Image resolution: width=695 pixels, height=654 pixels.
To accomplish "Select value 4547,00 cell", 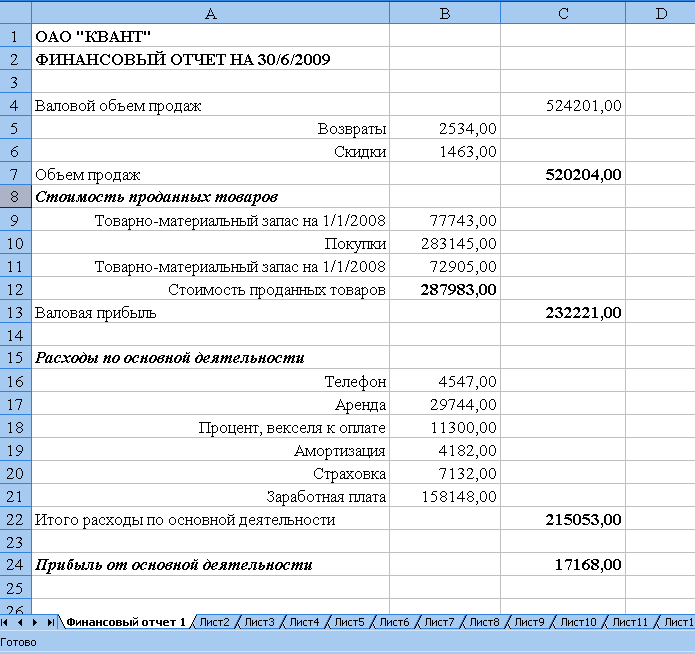I will (445, 381).
